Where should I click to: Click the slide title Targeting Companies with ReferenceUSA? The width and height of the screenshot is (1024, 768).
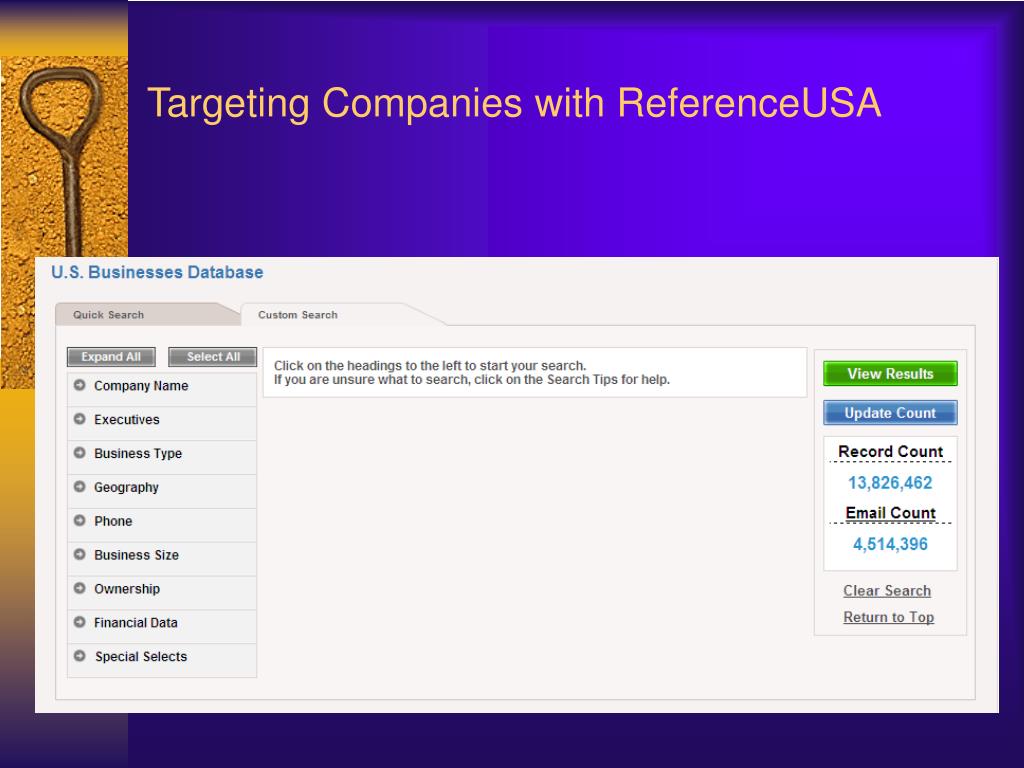(515, 103)
